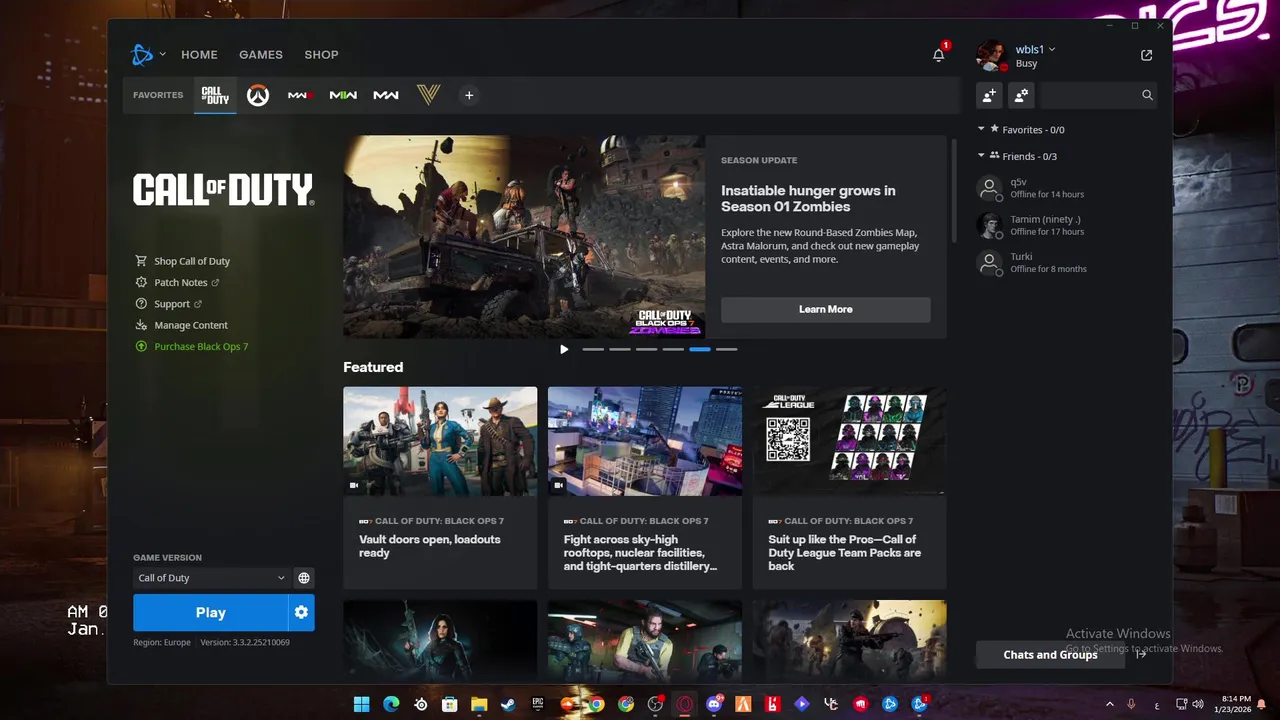Select the active blue slide indicator
1280x720 pixels.
click(x=700, y=349)
